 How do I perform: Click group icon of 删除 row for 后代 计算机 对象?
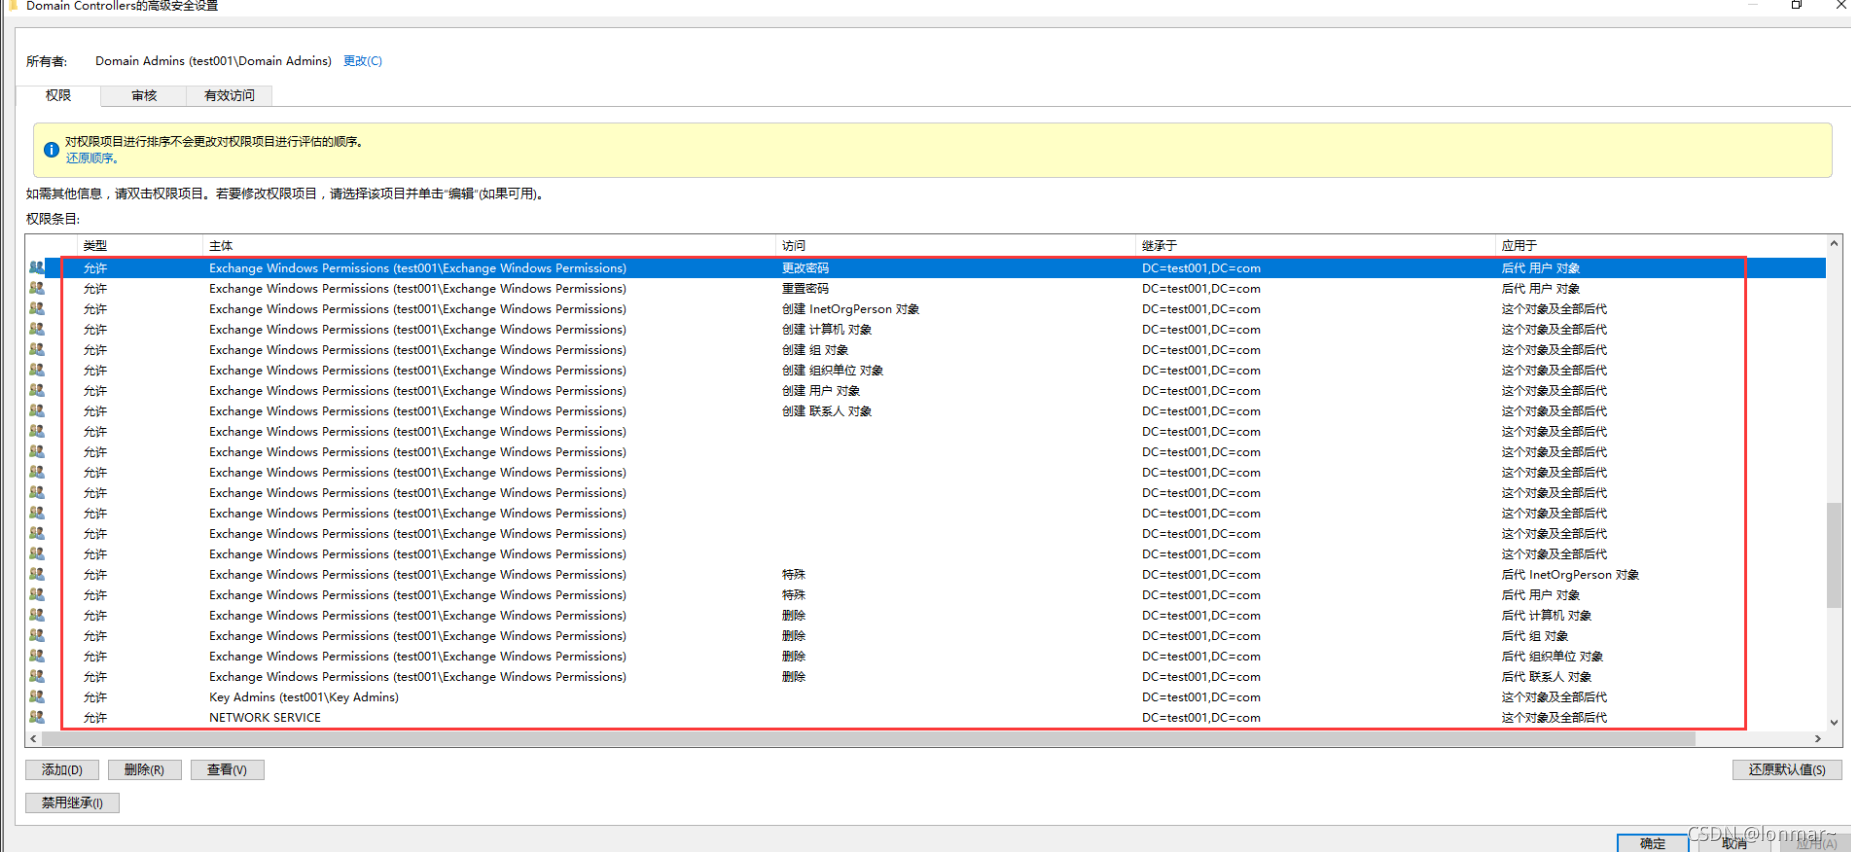(x=37, y=615)
